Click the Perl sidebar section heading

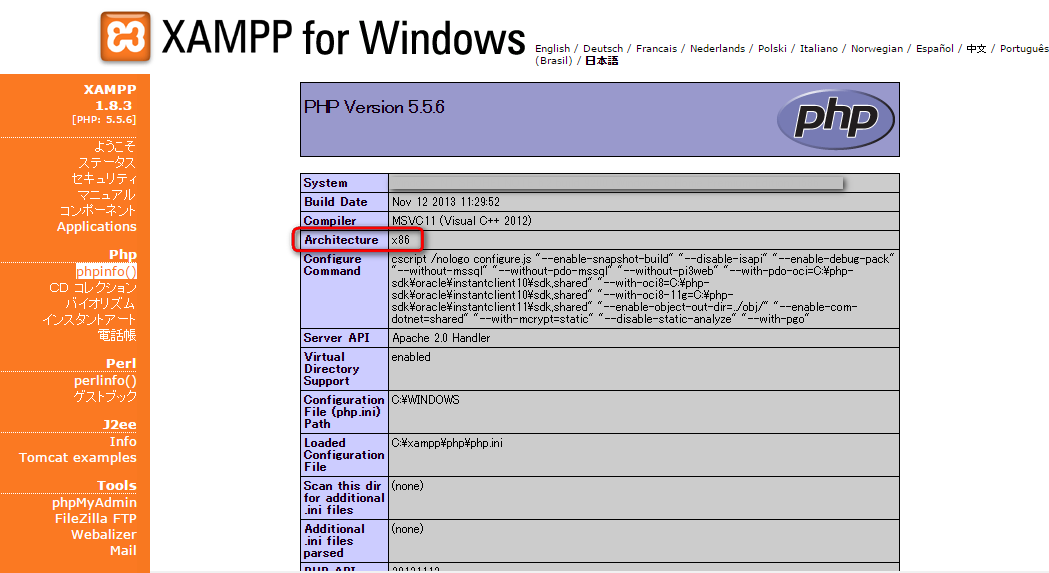click(x=121, y=363)
